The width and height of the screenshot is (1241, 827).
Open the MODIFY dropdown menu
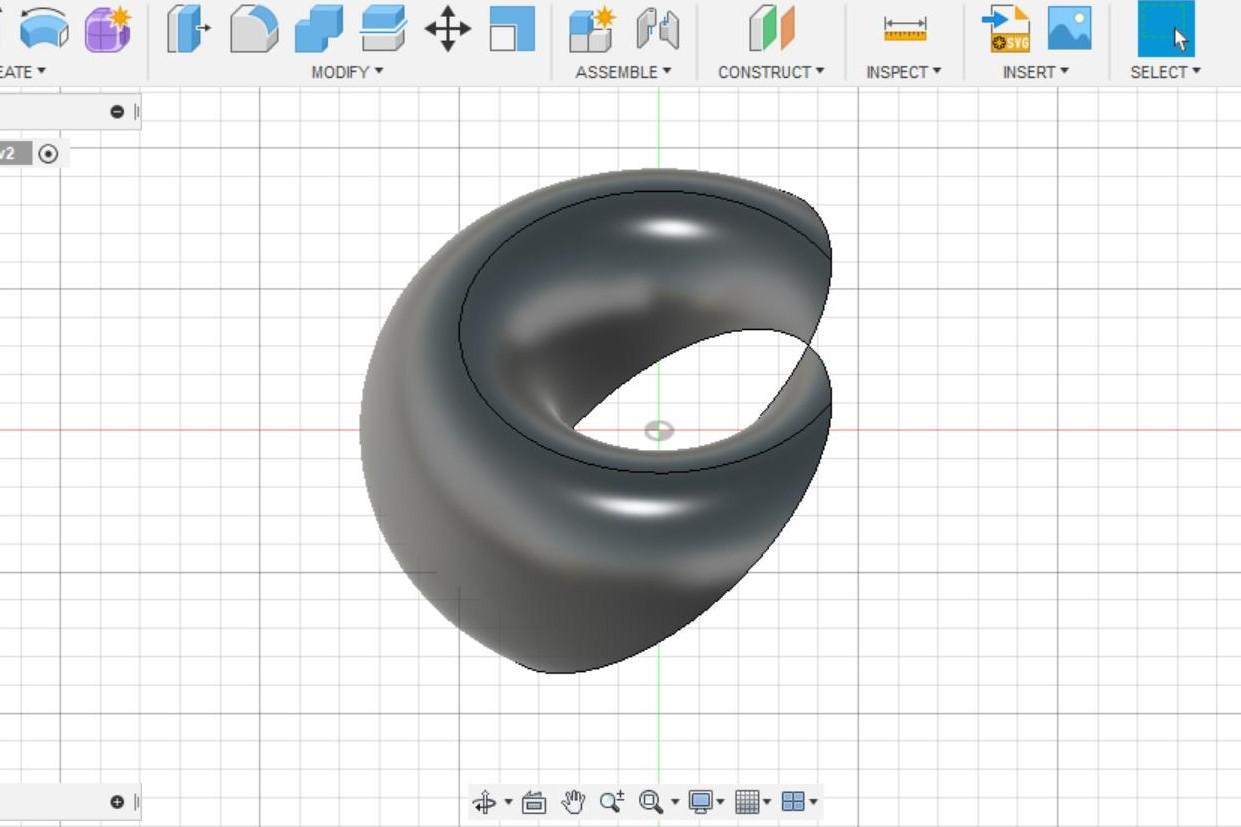tap(345, 71)
